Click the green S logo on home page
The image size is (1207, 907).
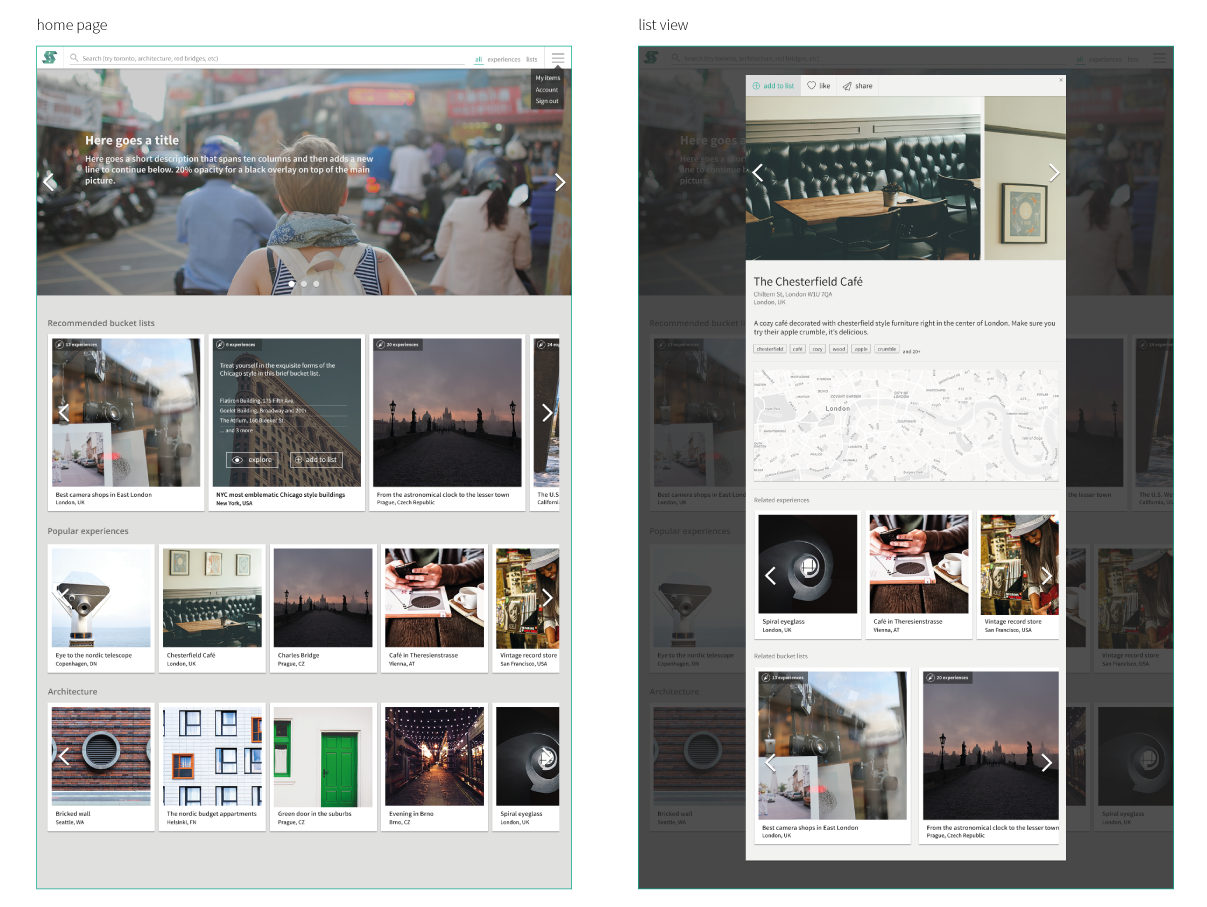point(49,58)
